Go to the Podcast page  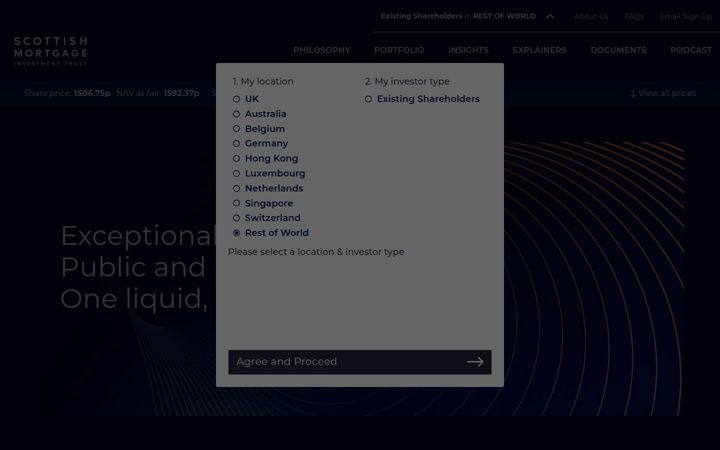[x=691, y=50]
